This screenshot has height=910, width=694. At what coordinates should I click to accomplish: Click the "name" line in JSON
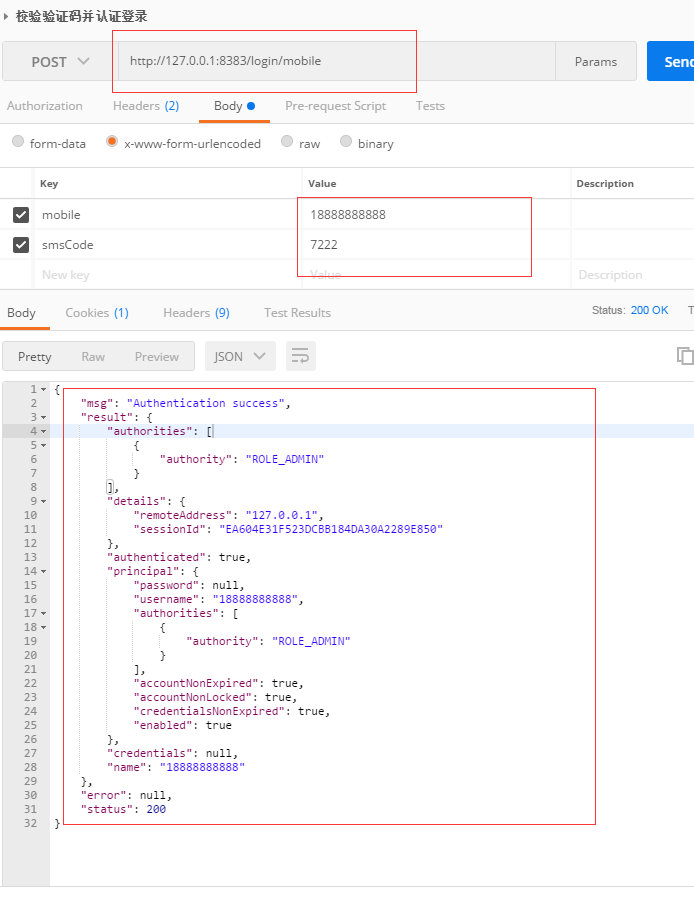[x=176, y=768]
